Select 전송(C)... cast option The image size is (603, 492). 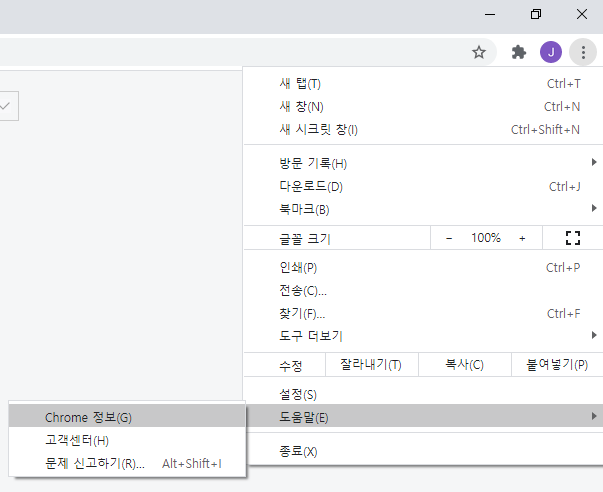423,290
